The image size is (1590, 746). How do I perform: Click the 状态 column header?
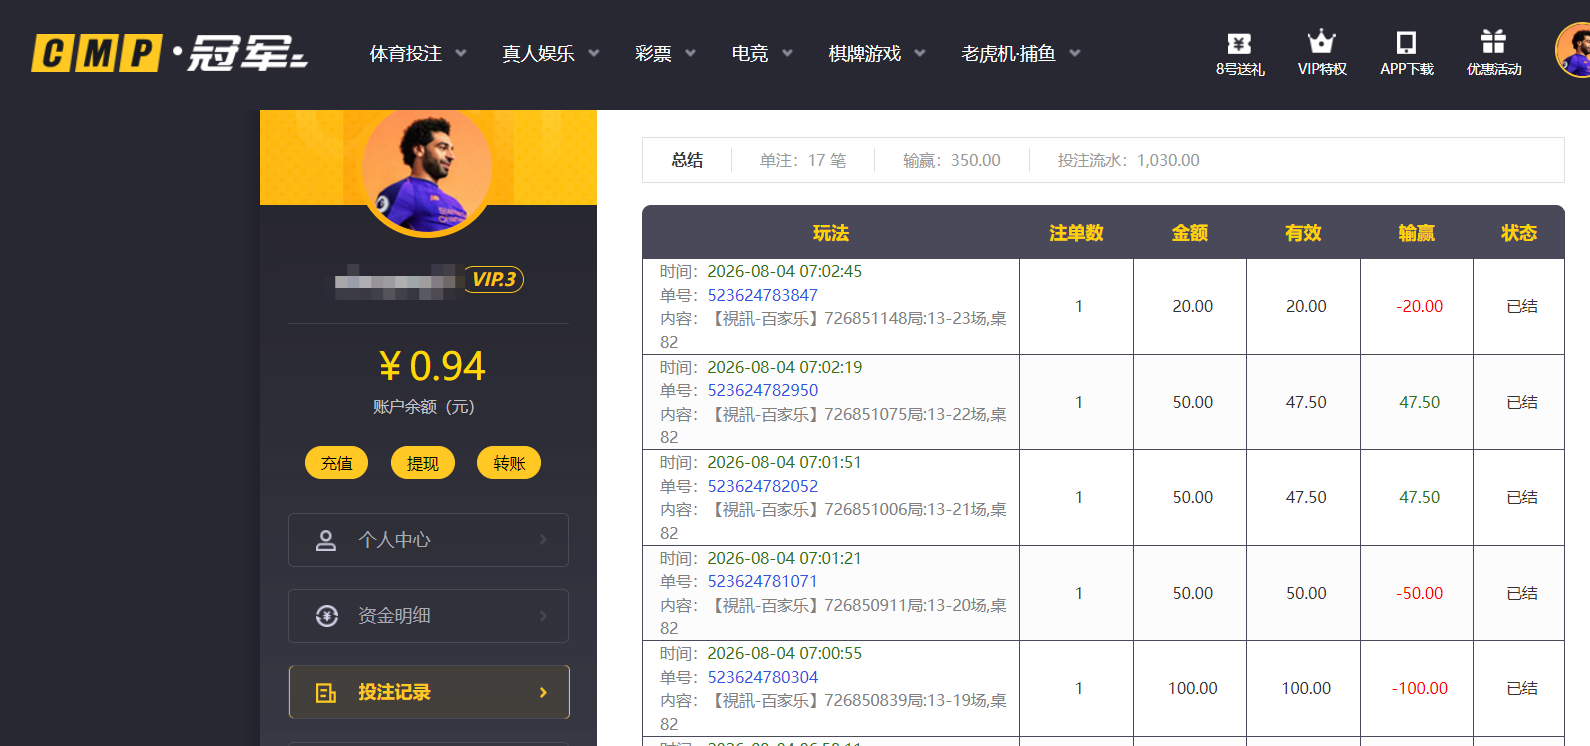point(1519,233)
